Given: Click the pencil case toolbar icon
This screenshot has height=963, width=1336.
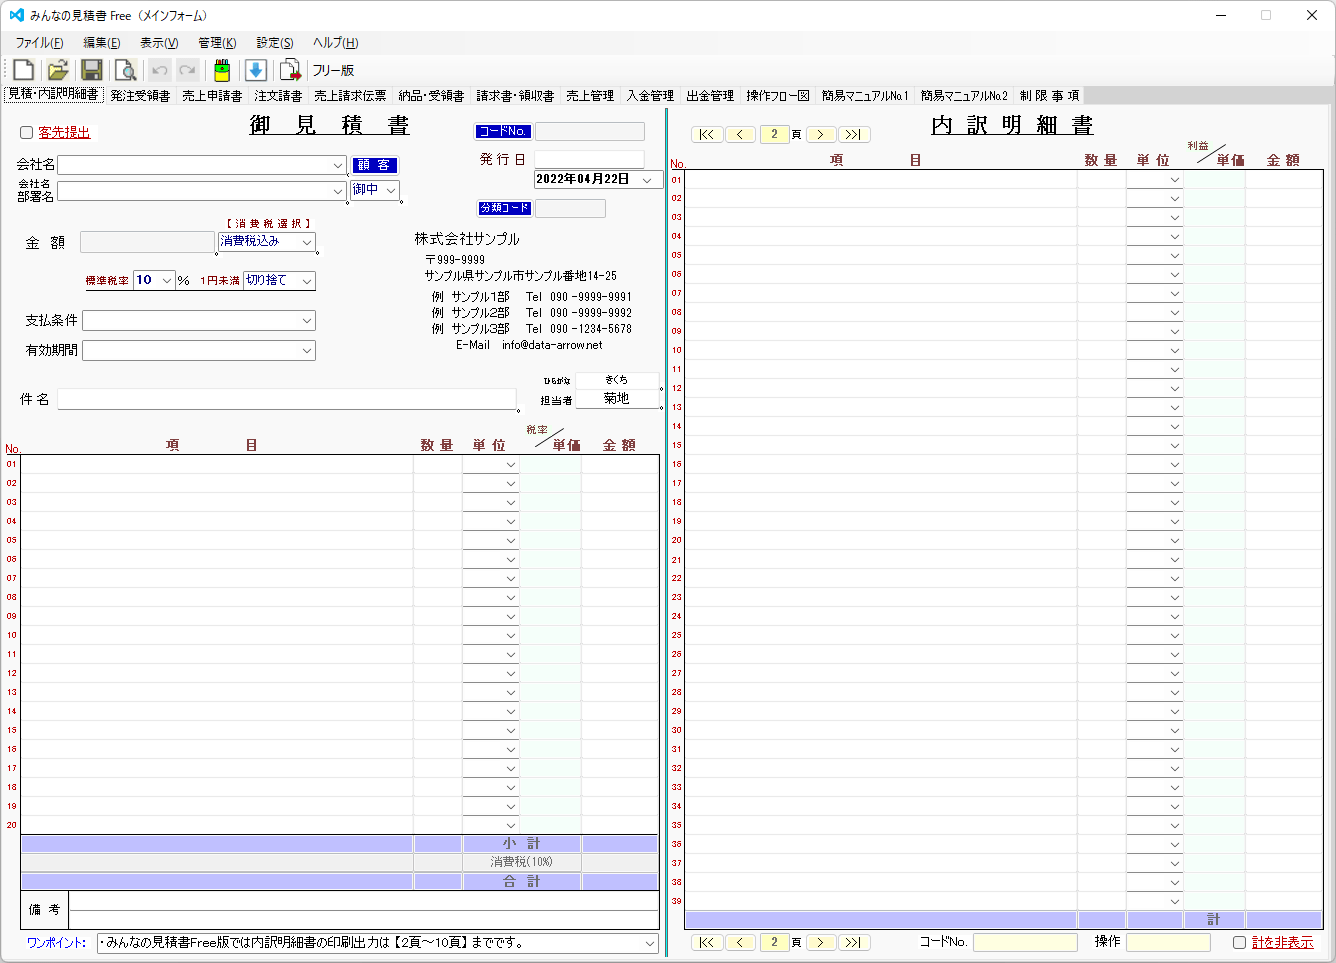Looking at the screenshot, I should point(221,68).
